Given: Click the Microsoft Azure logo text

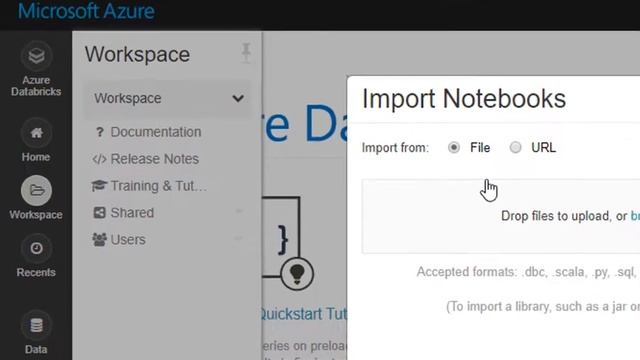Looking at the screenshot, I should (86, 11).
